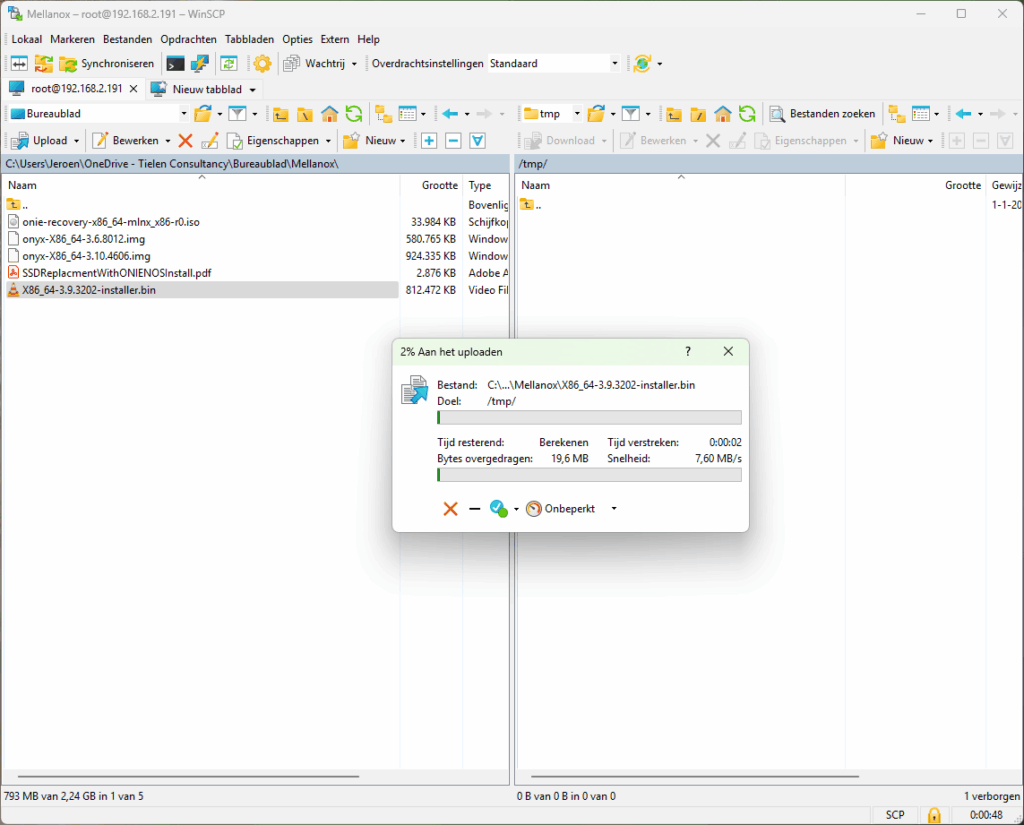The image size is (1024, 825).
Task: Go to local root directory icon
Action: click(305, 114)
